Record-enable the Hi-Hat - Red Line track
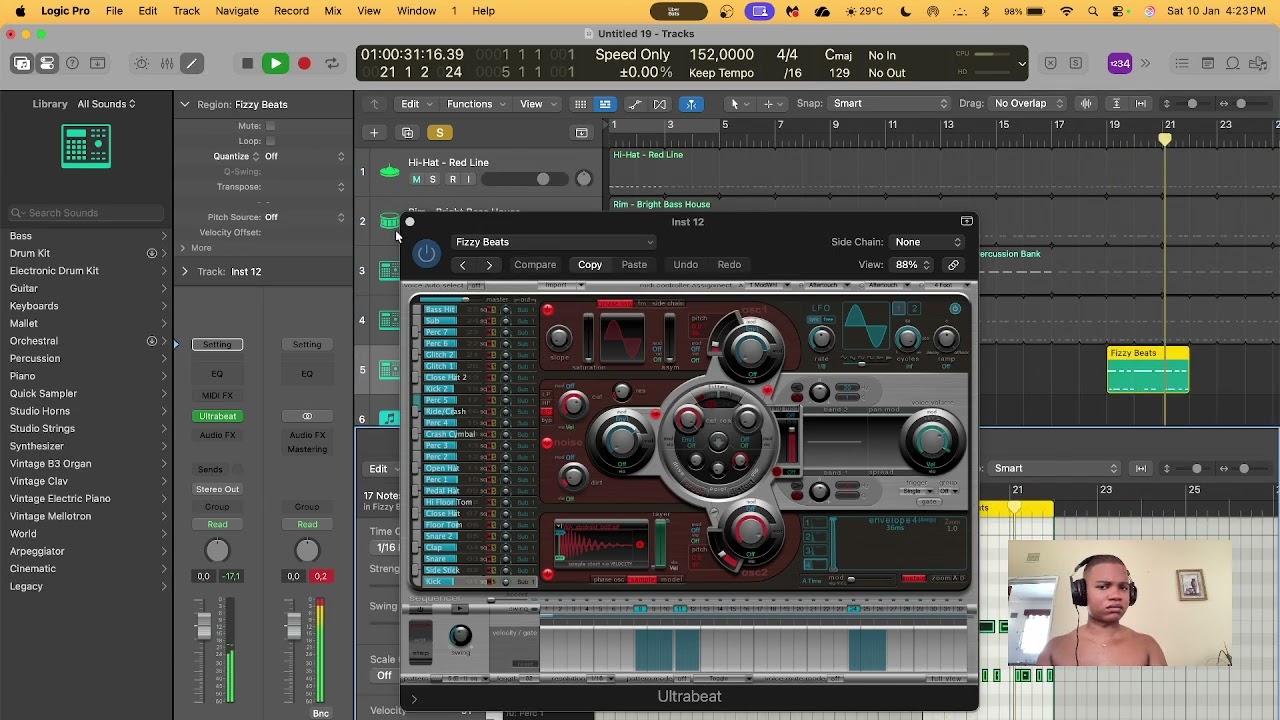Screen dimensions: 1280x720 [x=452, y=179]
